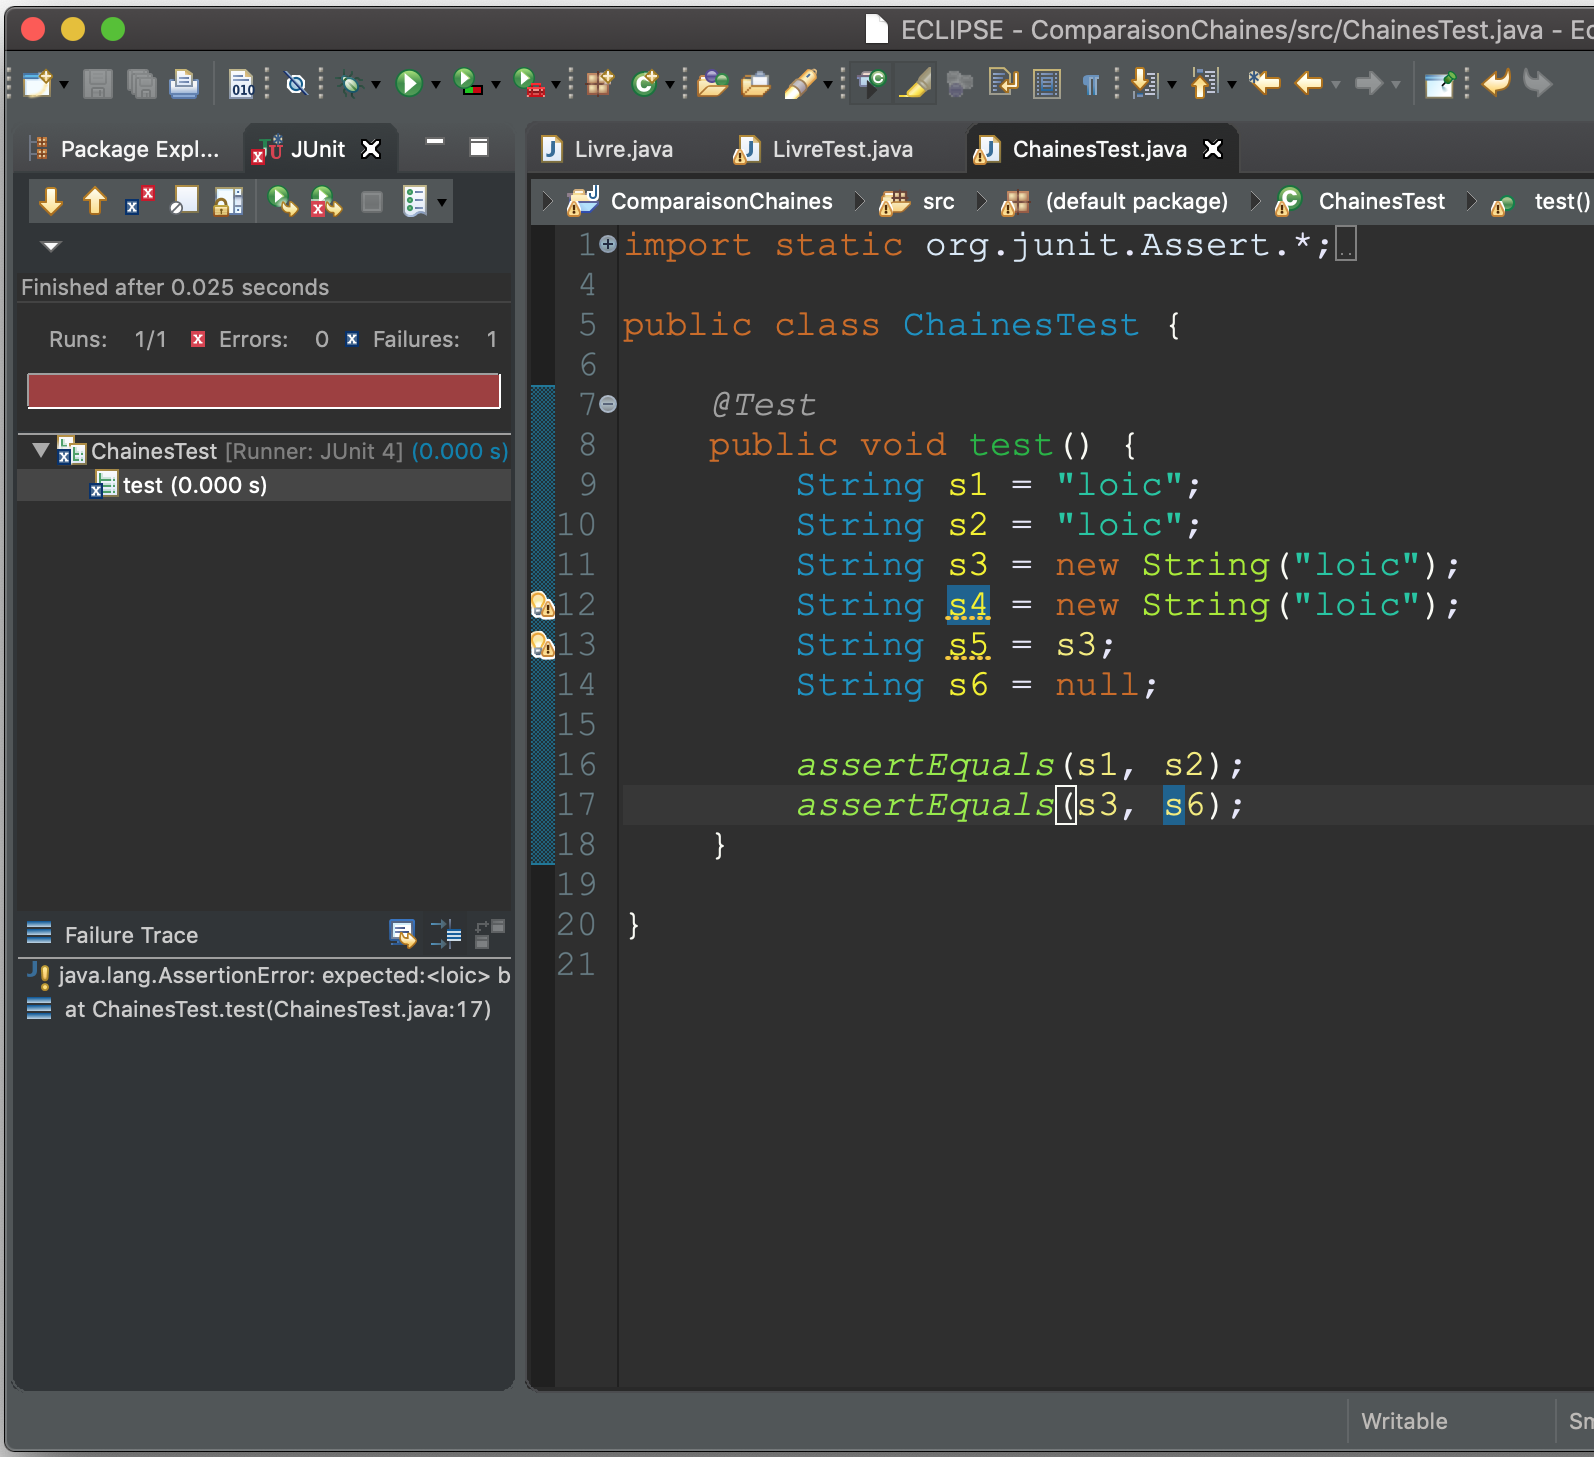Click Last Edit Location icon

[x=1265, y=83]
